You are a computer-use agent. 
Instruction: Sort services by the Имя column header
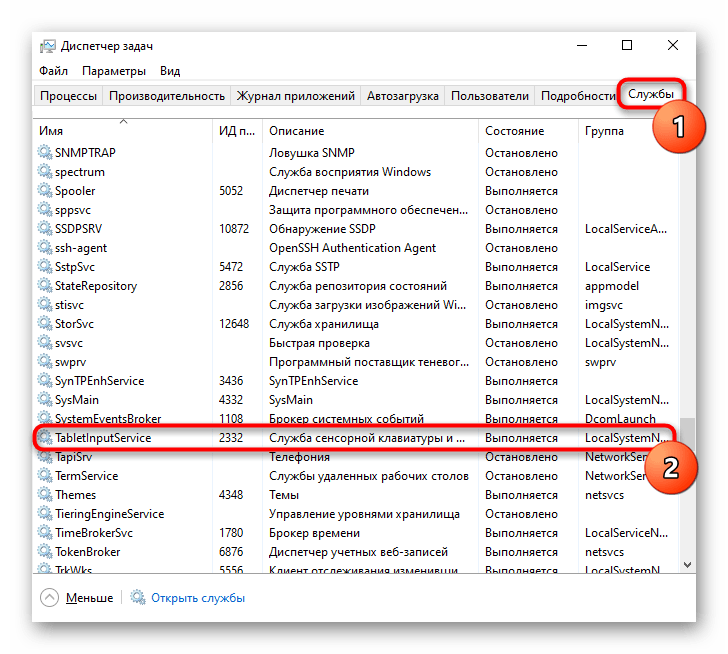coord(124,131)
